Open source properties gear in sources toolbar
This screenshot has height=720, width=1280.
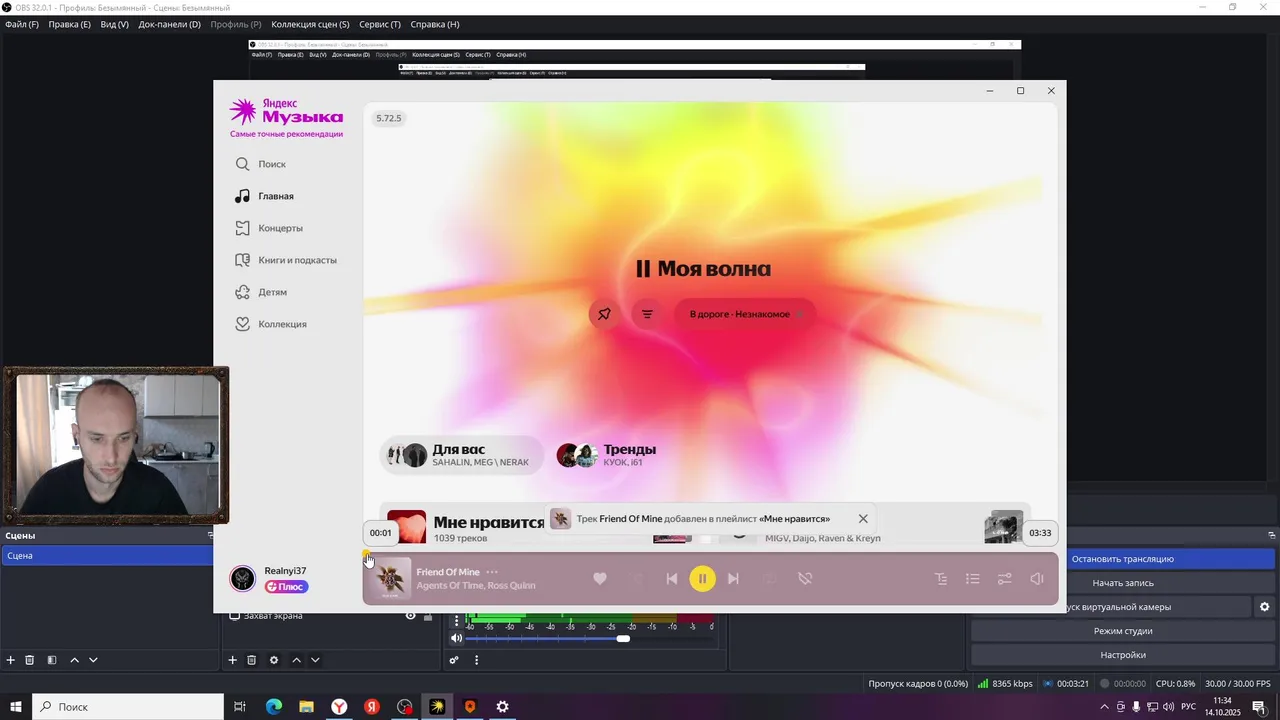coord(274,660)
